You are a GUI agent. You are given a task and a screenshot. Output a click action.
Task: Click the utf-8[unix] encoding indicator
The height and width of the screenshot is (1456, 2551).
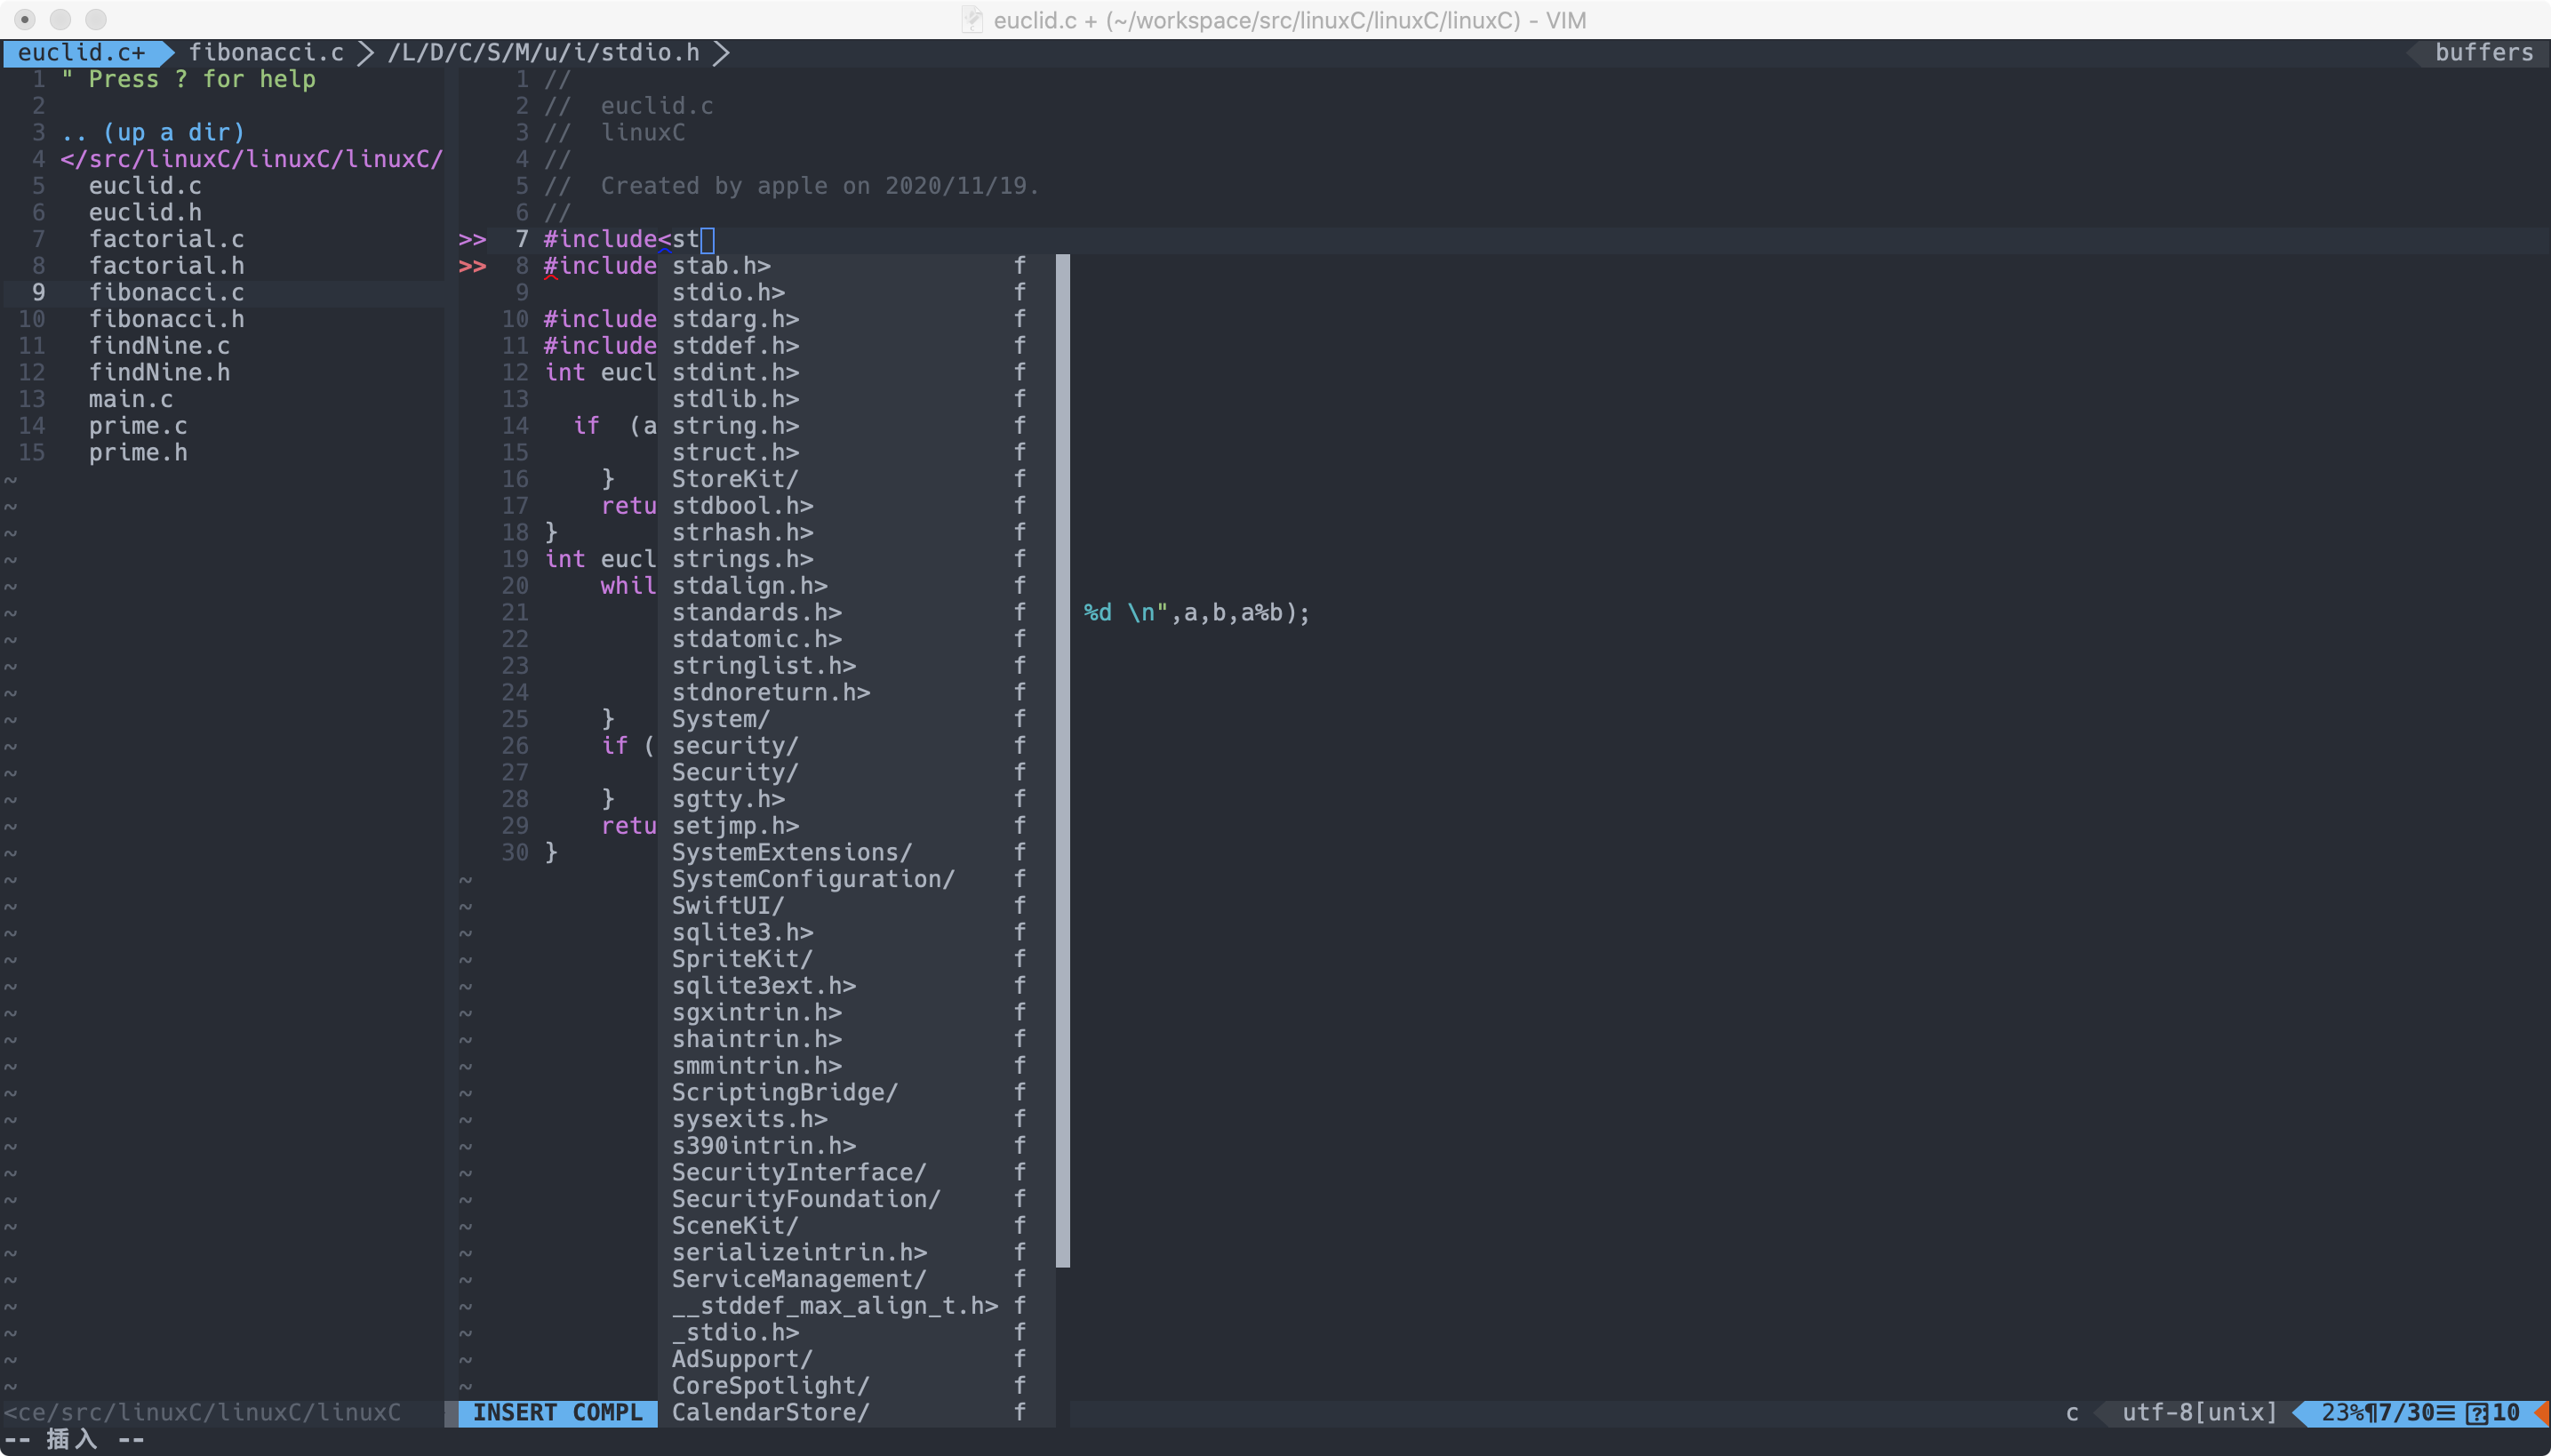2199,1412
